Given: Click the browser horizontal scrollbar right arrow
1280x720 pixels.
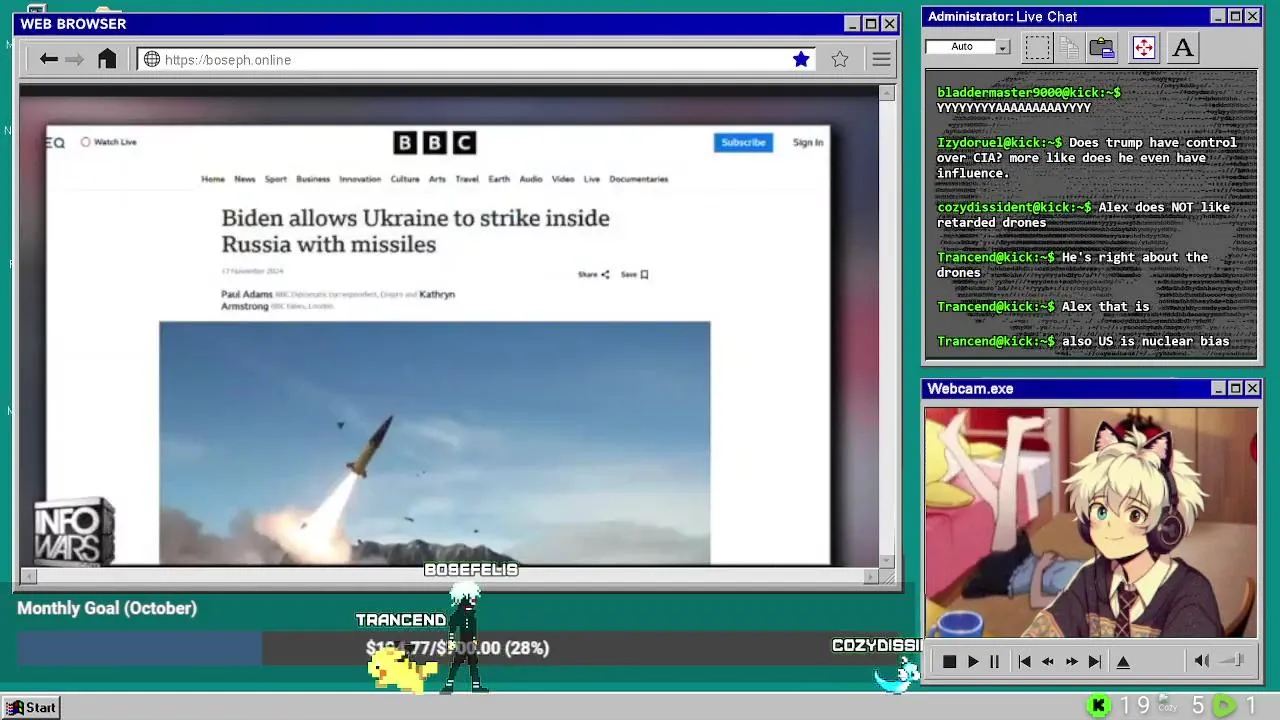Looking at the screenshot, I should point(870,576).
